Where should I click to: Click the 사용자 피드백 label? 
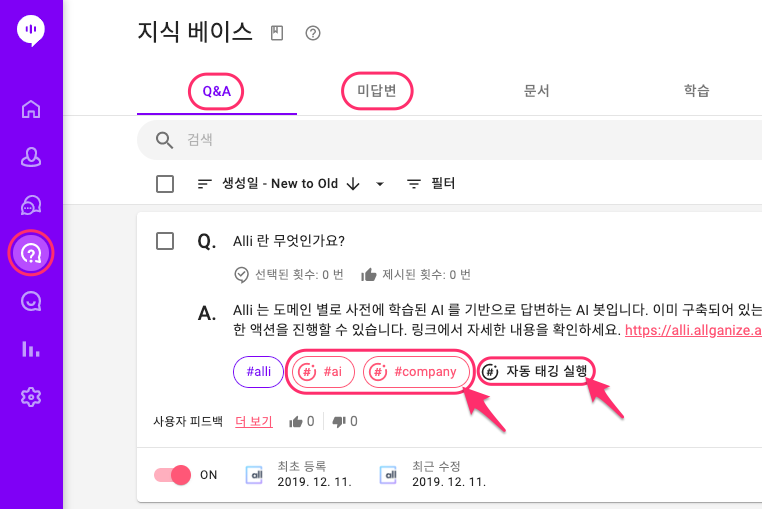click(x=188, y=421)
